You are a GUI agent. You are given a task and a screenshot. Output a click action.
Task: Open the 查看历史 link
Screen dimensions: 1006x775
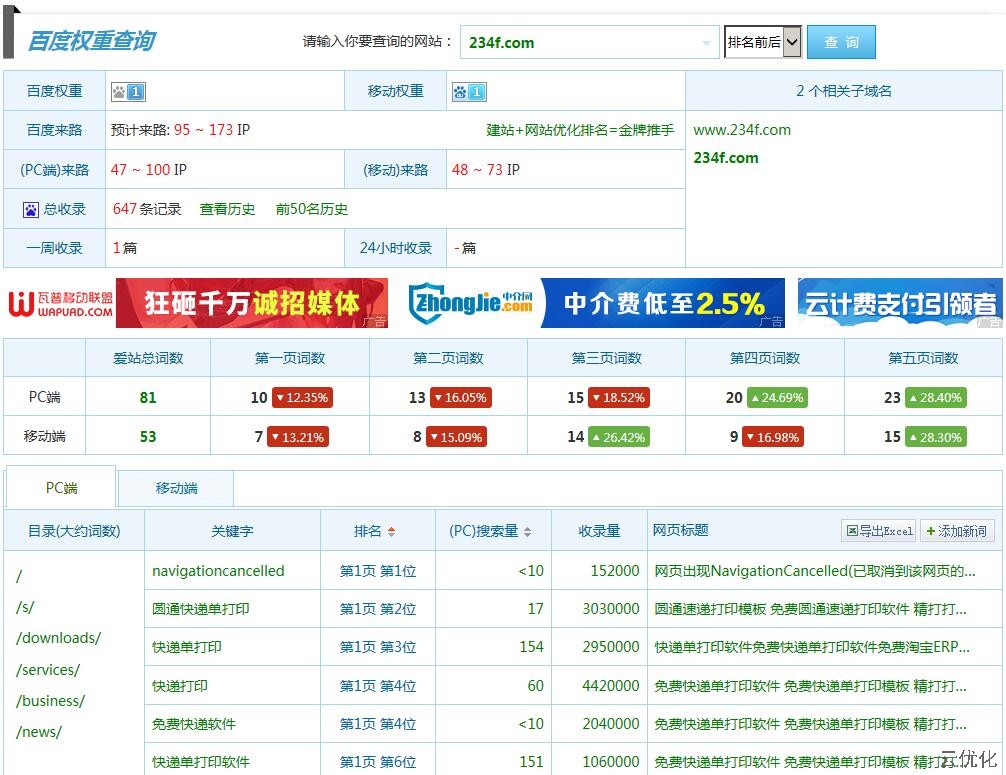pyautogui.click(x=227, y=210)
